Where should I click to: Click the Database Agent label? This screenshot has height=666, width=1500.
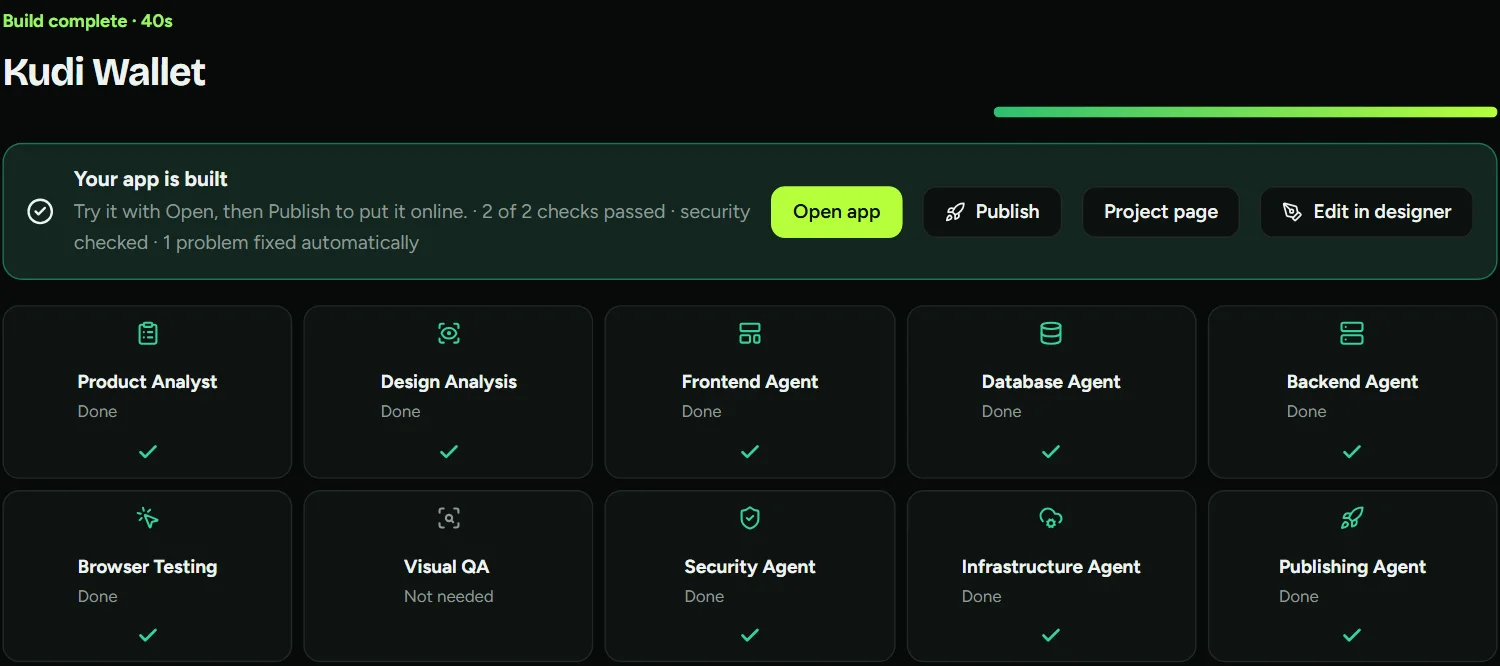[x=1051, y=382]
